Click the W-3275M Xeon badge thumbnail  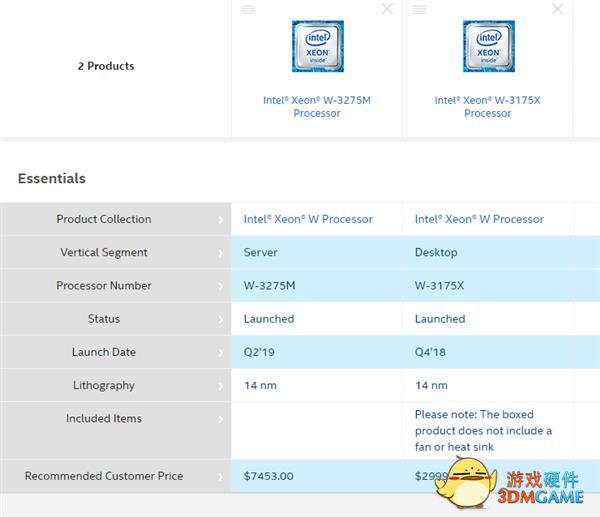click(x=318, y=46)
